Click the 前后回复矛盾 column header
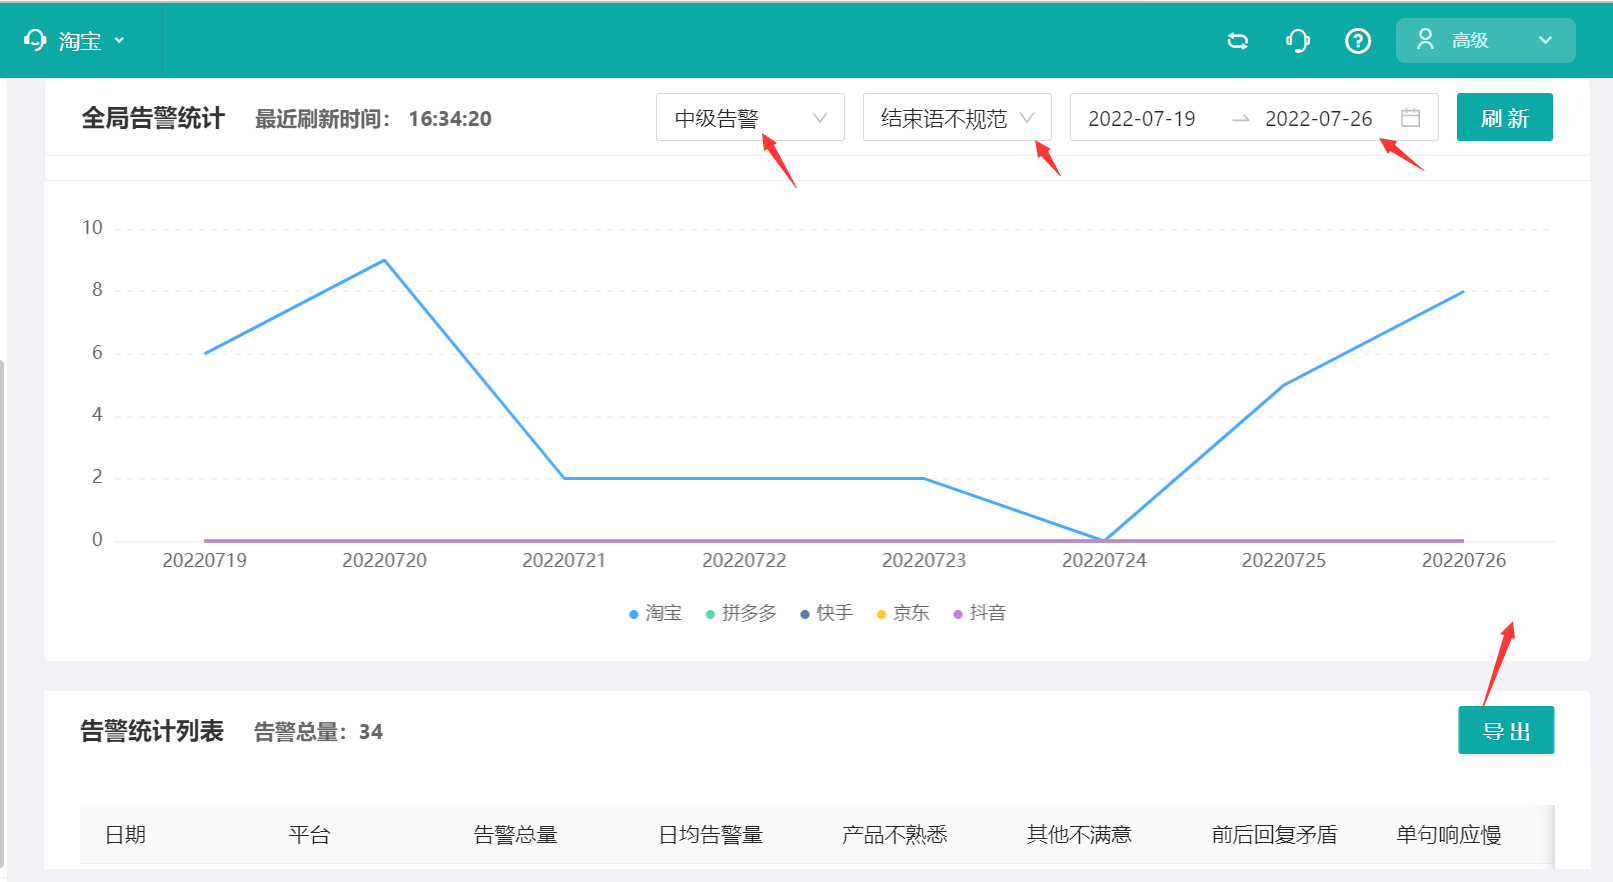The image size is (1613, 882). click(x=1274, y=834)
